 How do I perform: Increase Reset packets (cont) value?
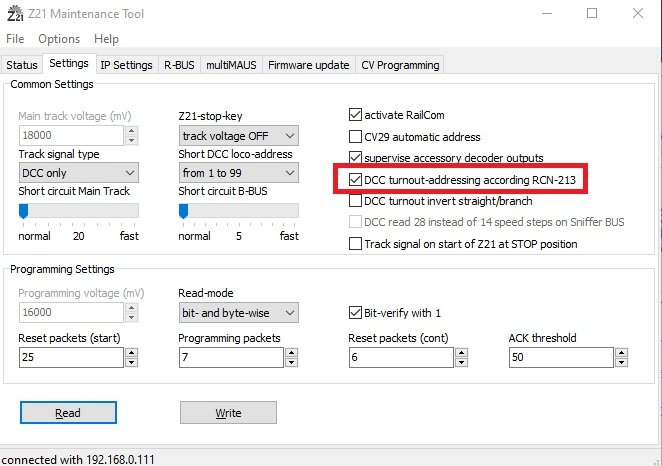click(461, 352)
